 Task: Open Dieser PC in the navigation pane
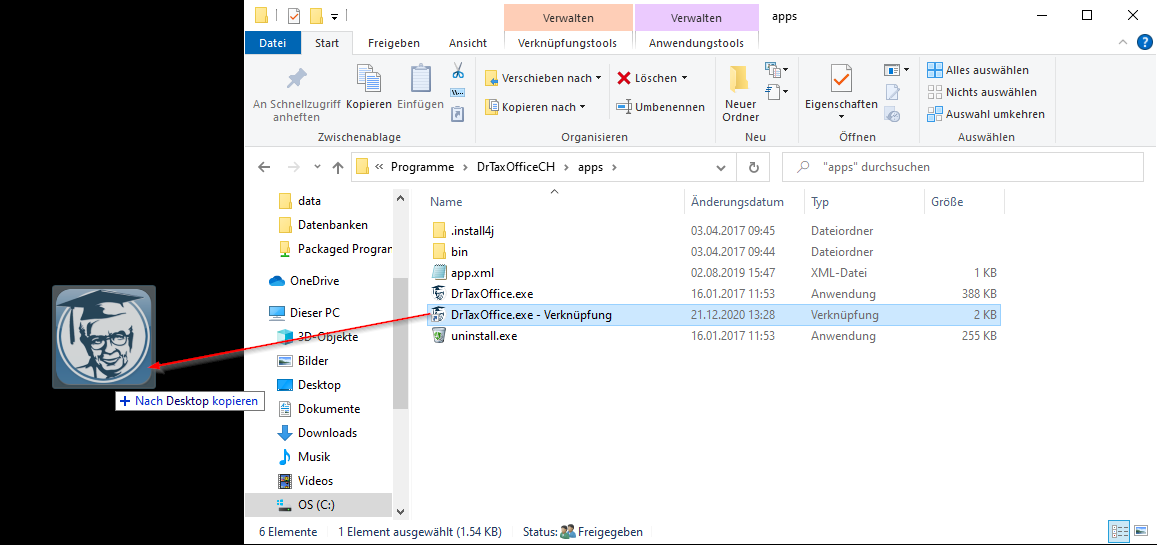tap(304, 313)
